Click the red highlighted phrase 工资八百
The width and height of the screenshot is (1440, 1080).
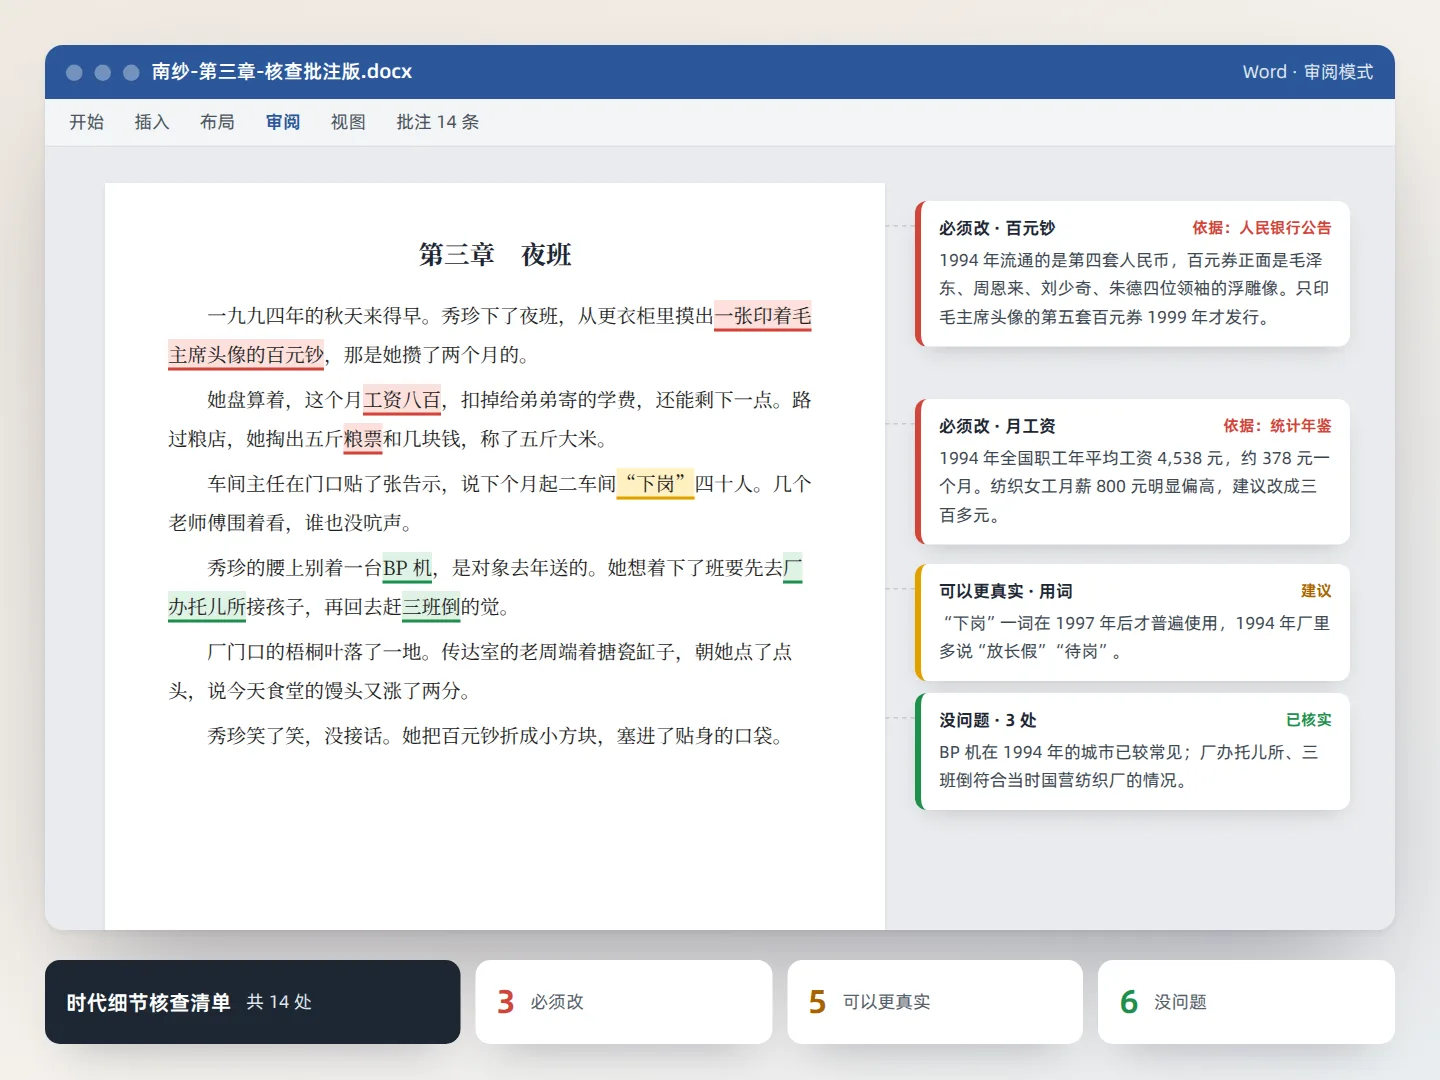click(402, 400)
